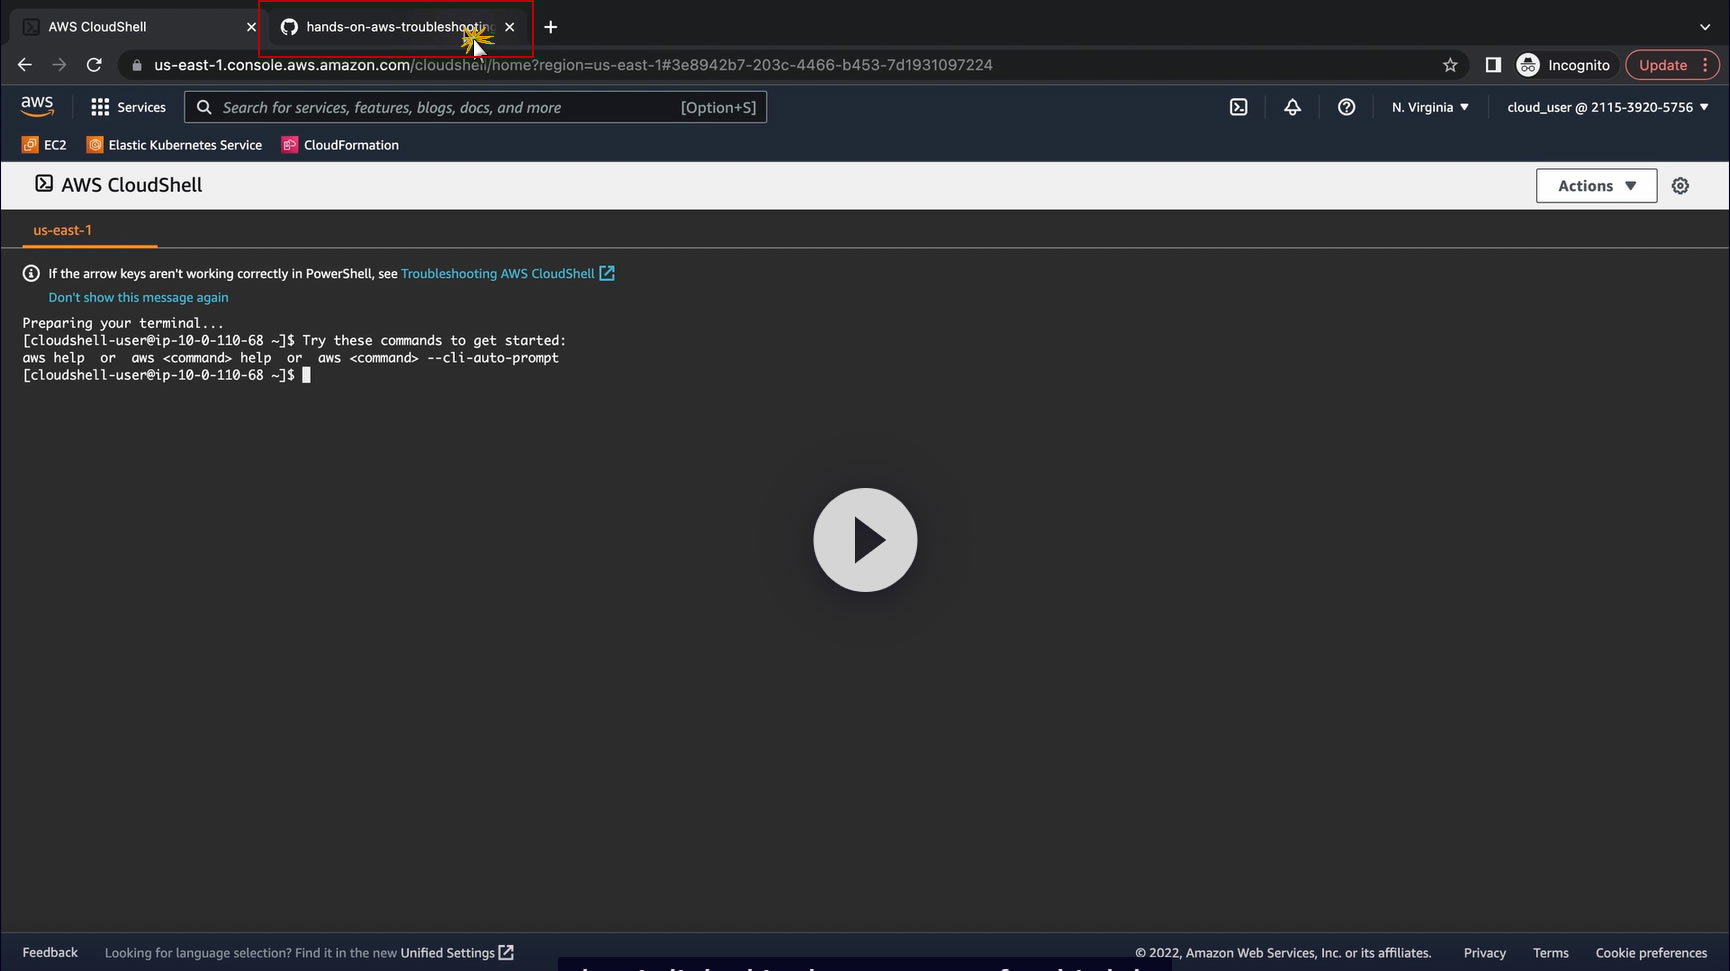Open the Privacy footer link
1730x971 pixels.
(x=1485, y=953)
